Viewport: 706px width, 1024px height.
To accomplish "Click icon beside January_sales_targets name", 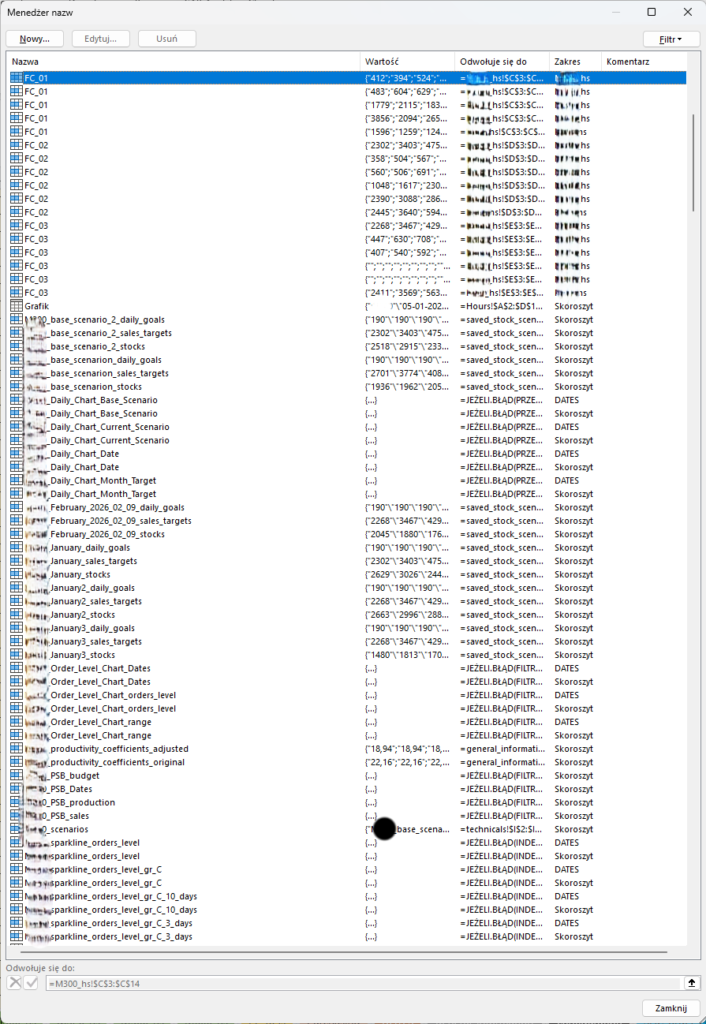I will (16, 561).
